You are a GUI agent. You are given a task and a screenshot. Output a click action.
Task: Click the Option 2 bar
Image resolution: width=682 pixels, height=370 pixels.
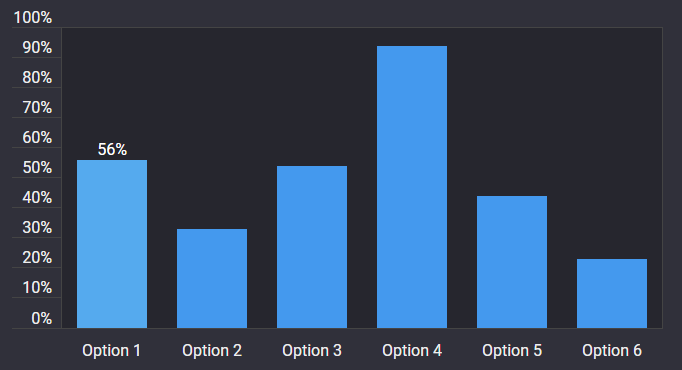212,278
